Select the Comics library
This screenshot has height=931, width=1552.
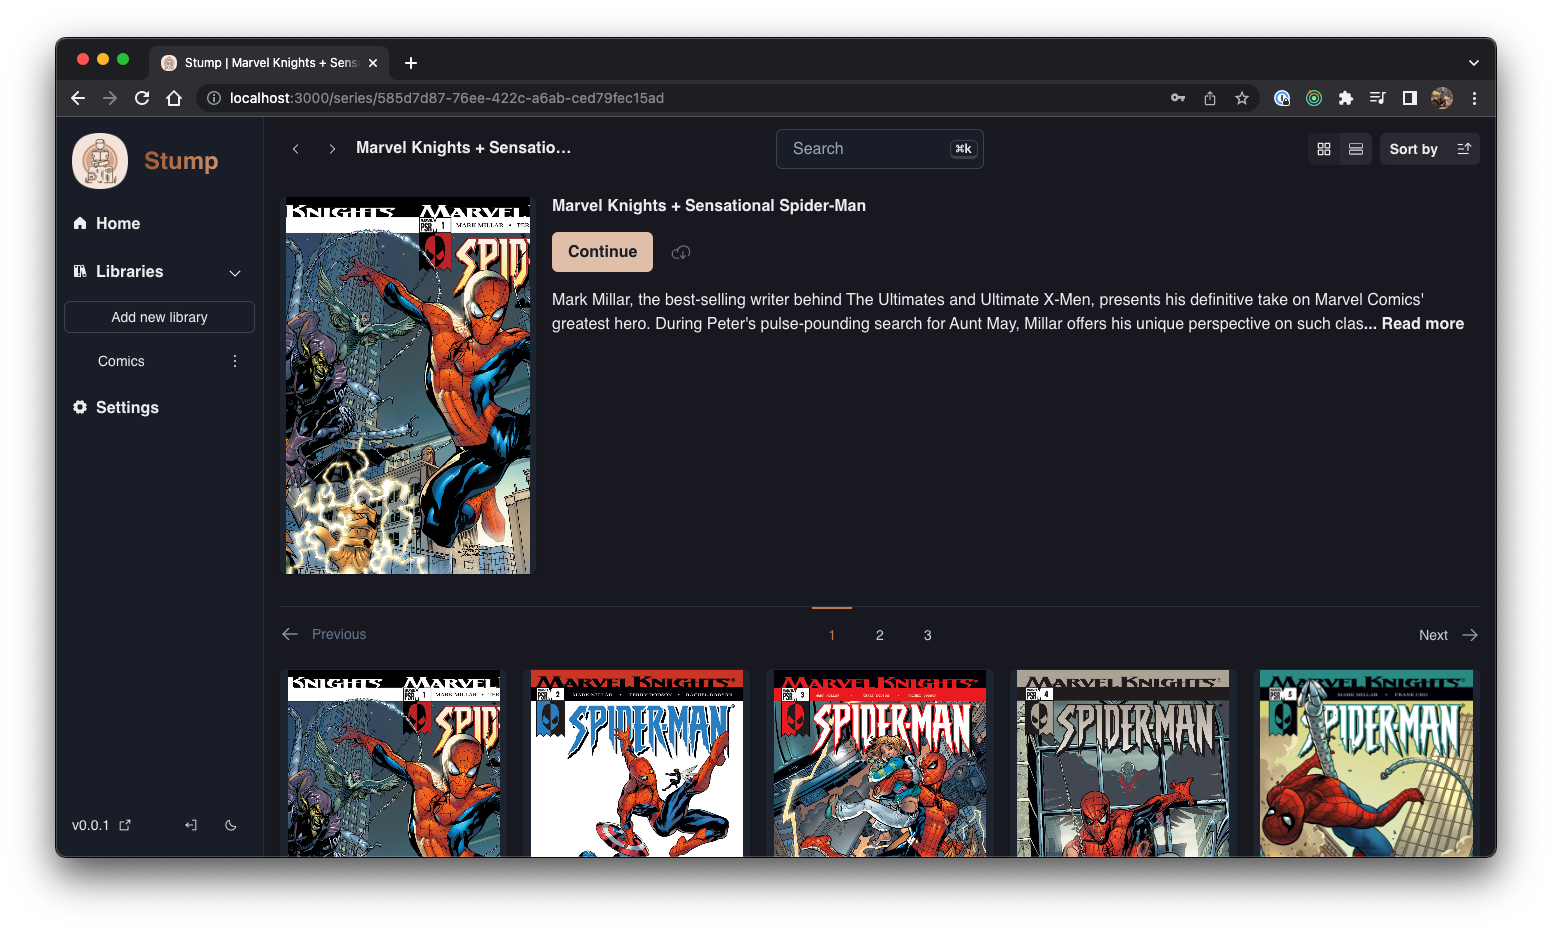click(x=121, y=361)
